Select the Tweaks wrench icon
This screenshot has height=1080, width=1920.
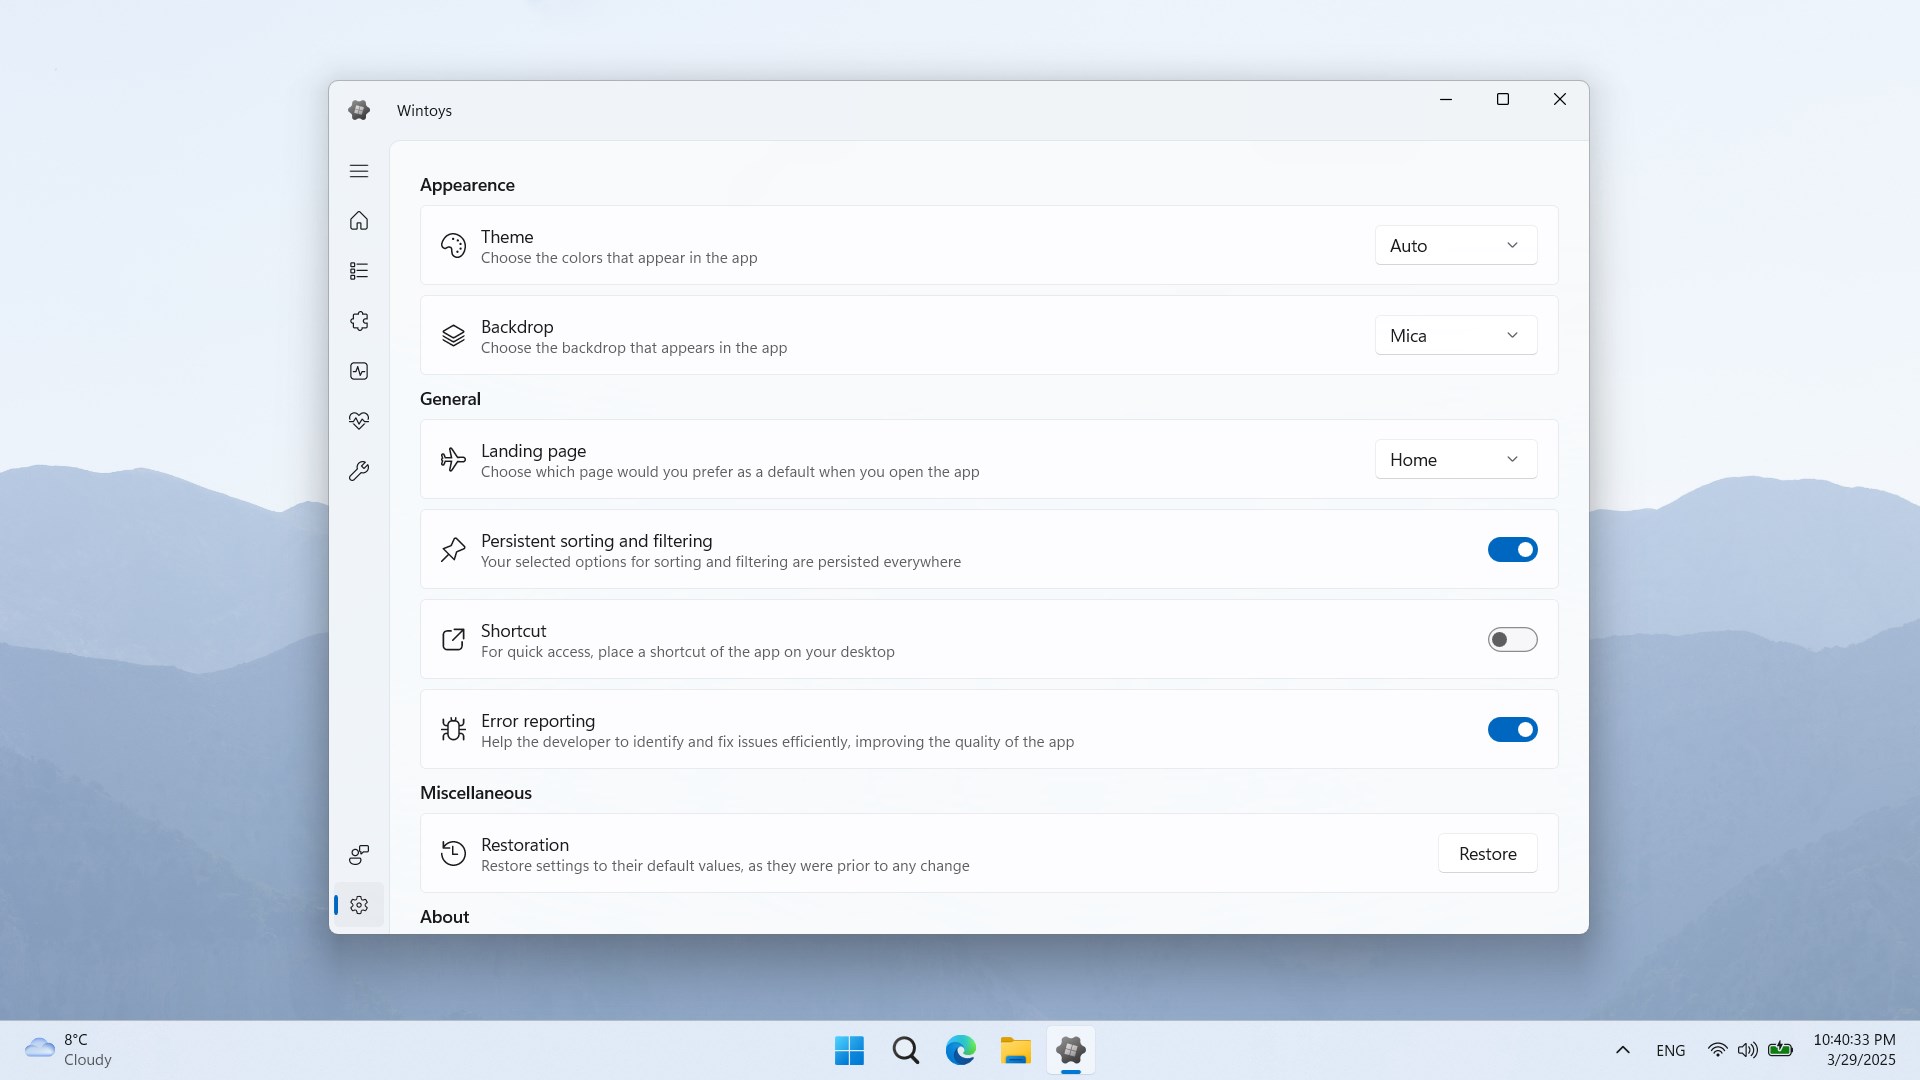(358, 471)
